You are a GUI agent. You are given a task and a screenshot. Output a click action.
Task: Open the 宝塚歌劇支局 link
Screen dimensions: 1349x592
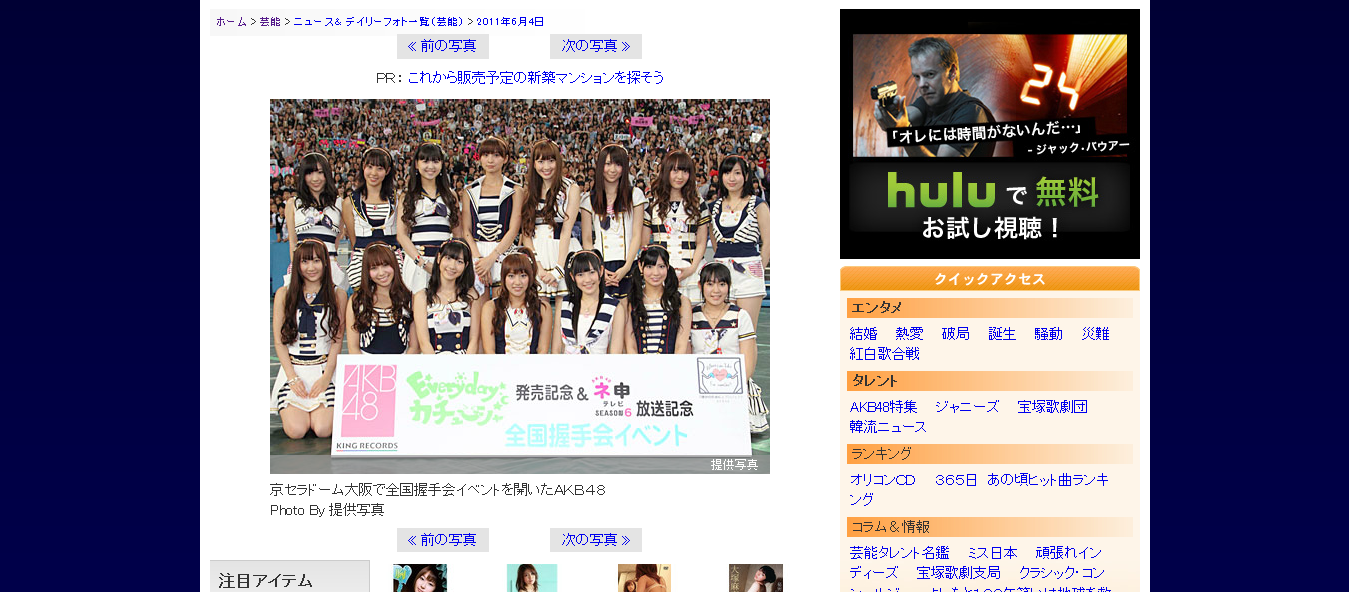pyautogui.click(x=958, y=573)
